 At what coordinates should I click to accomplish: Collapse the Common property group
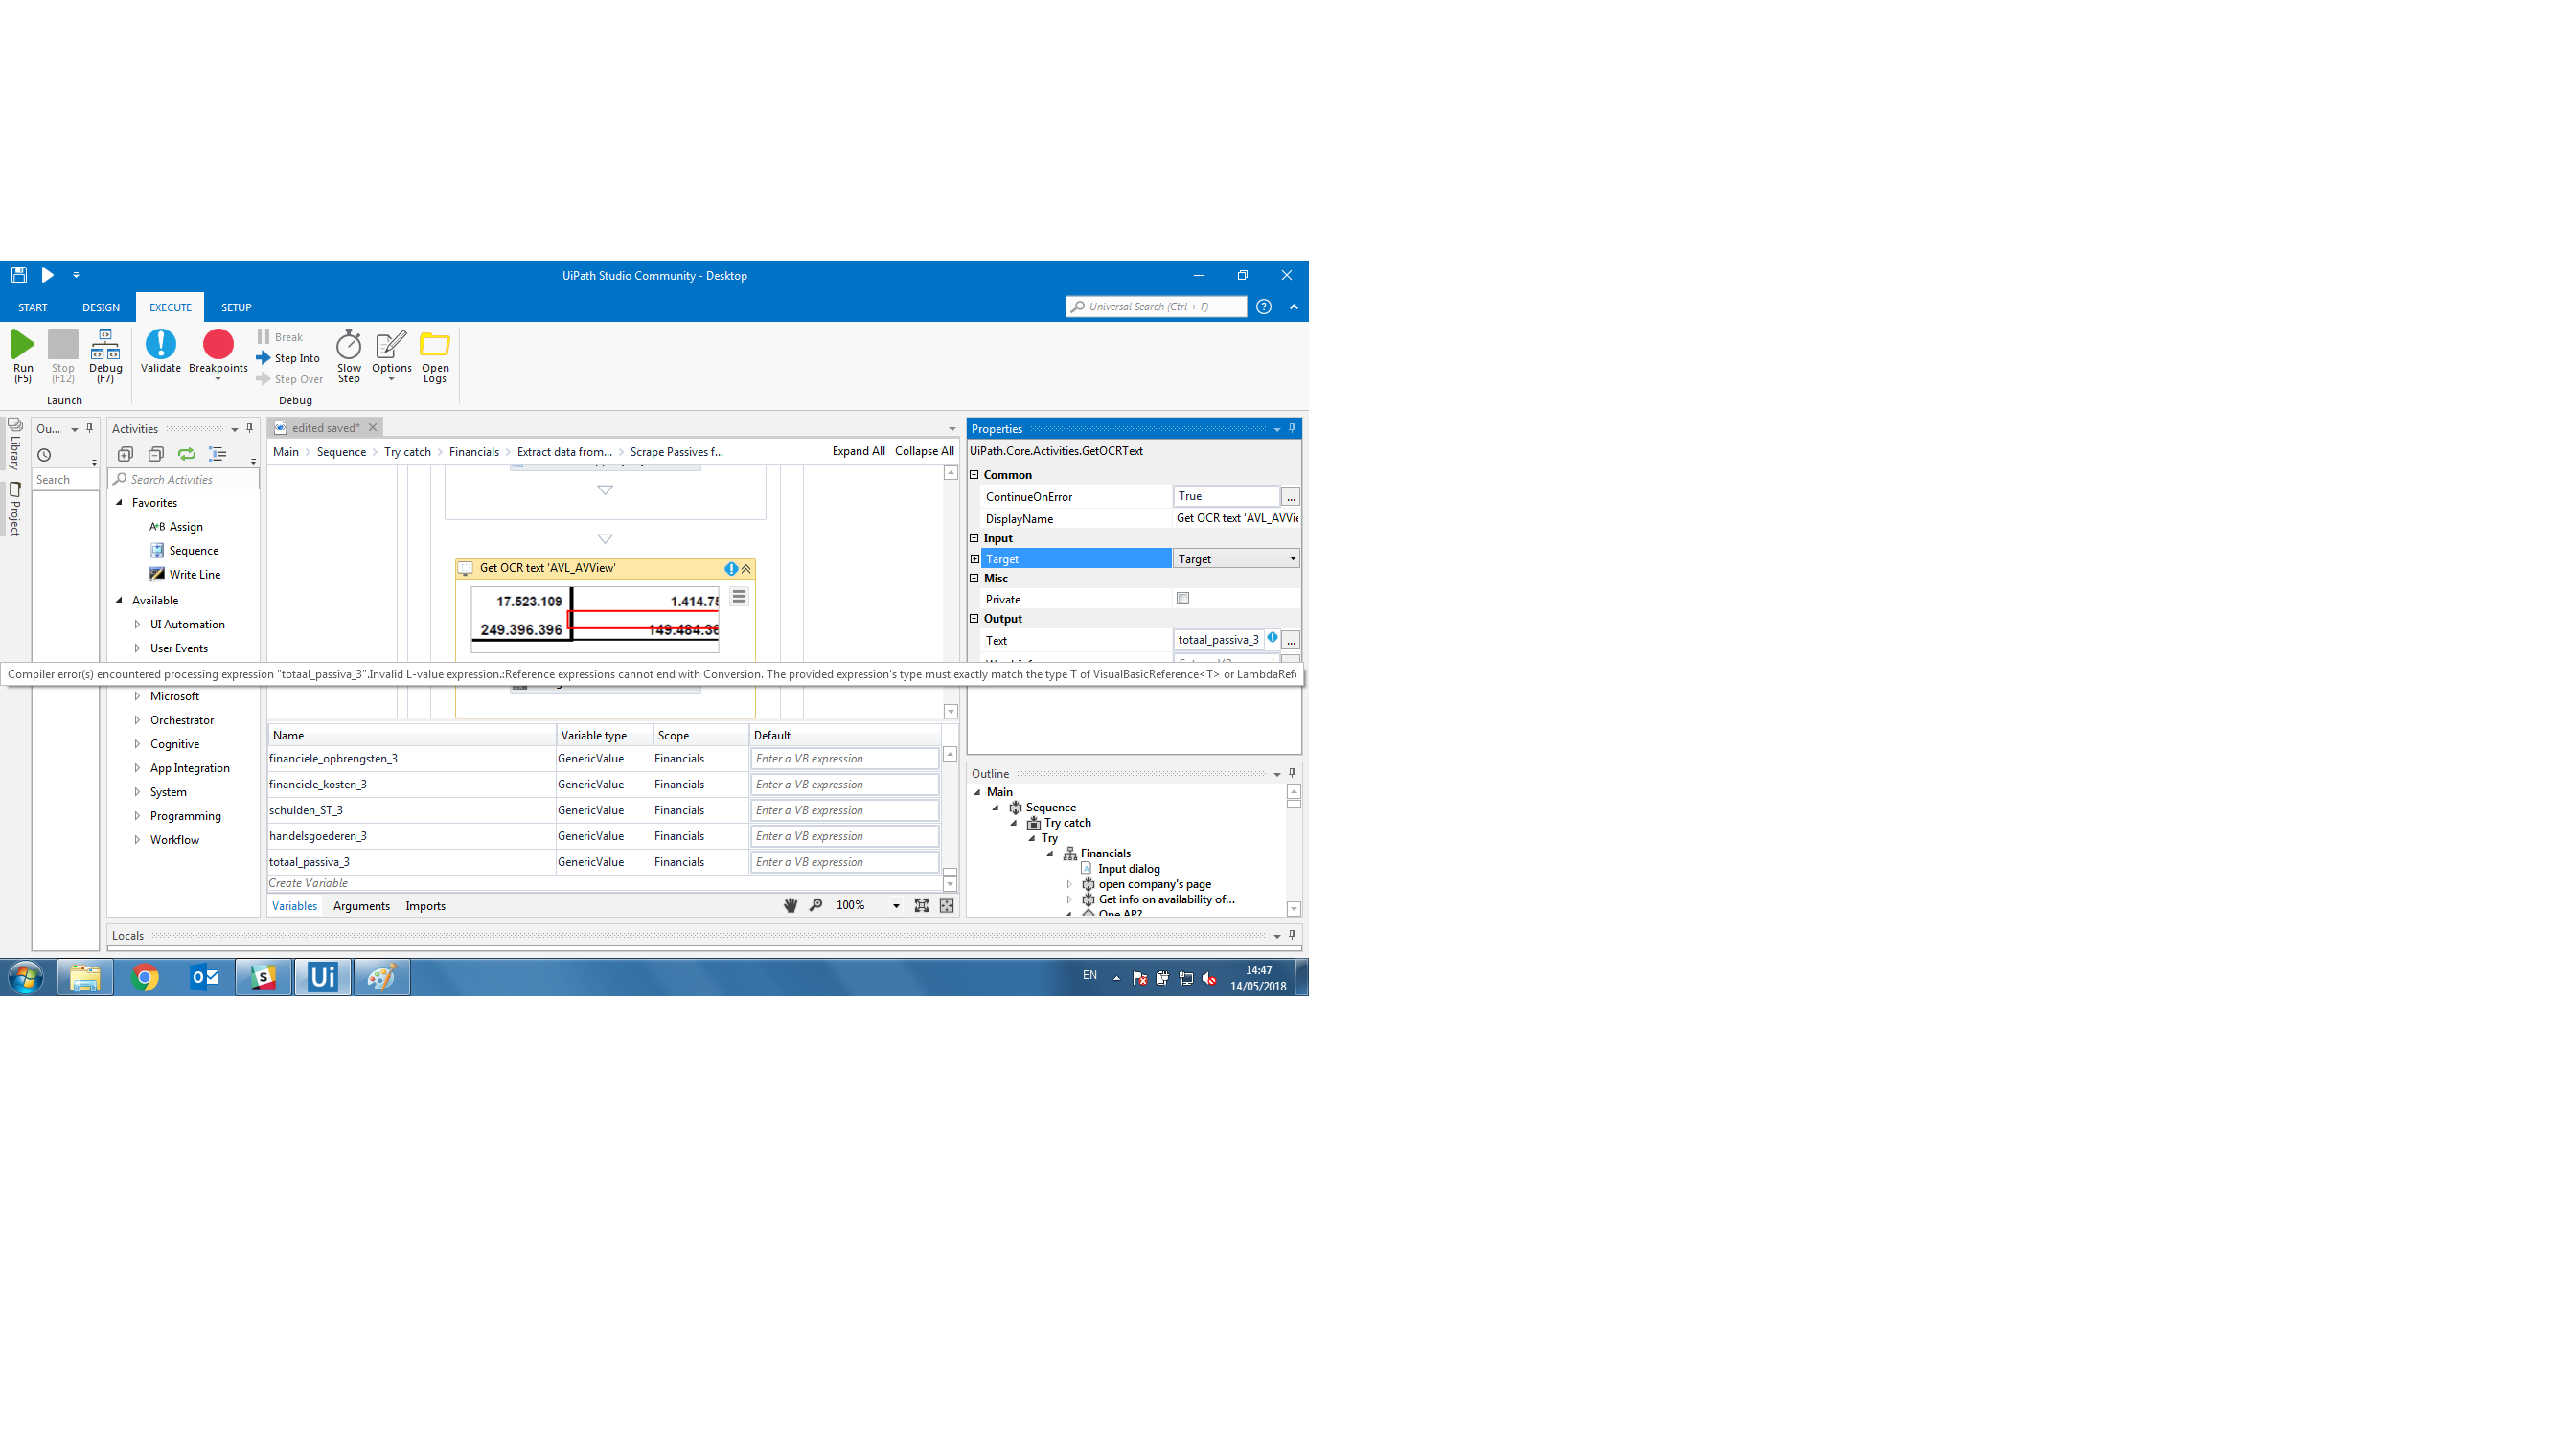[x=975, y=475]
